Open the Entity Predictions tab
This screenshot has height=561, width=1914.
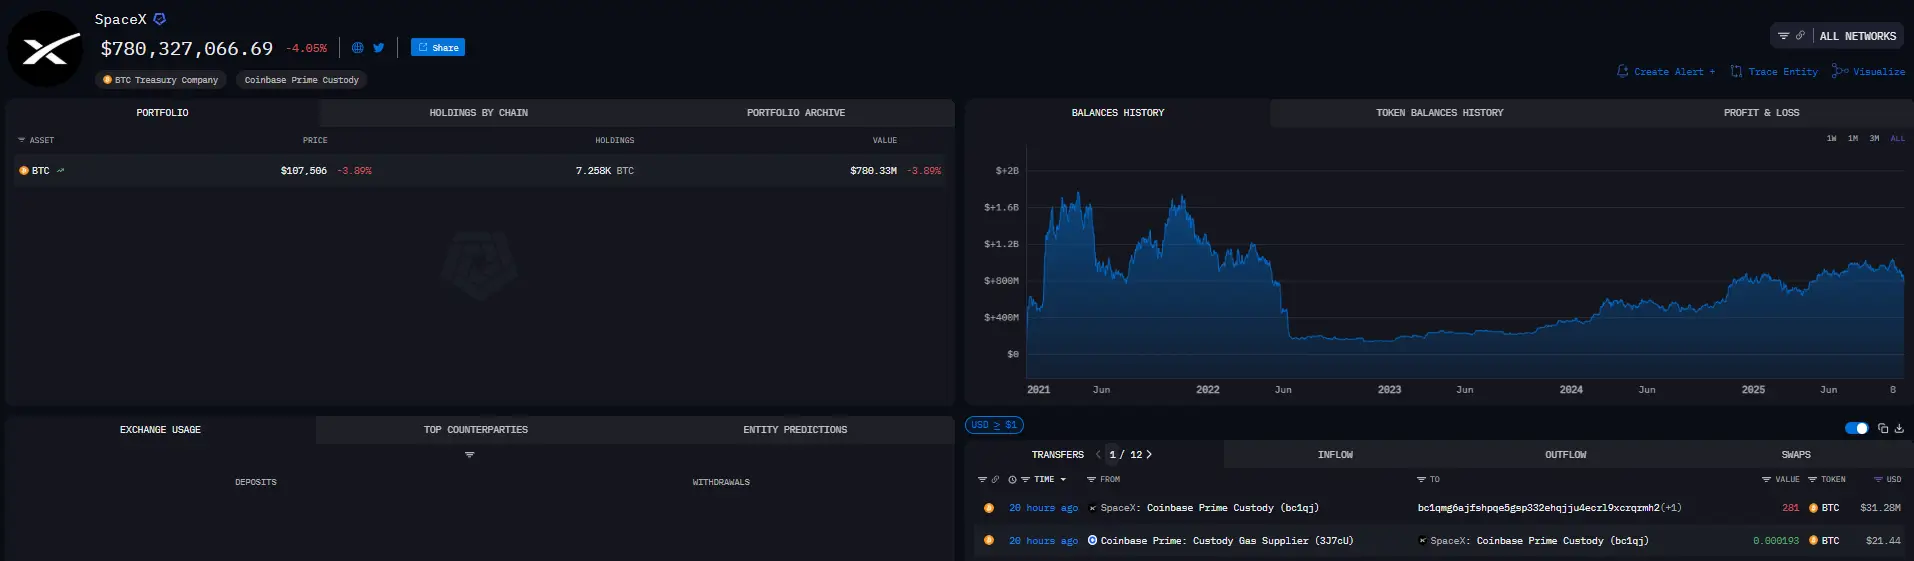tap(795, 430)
